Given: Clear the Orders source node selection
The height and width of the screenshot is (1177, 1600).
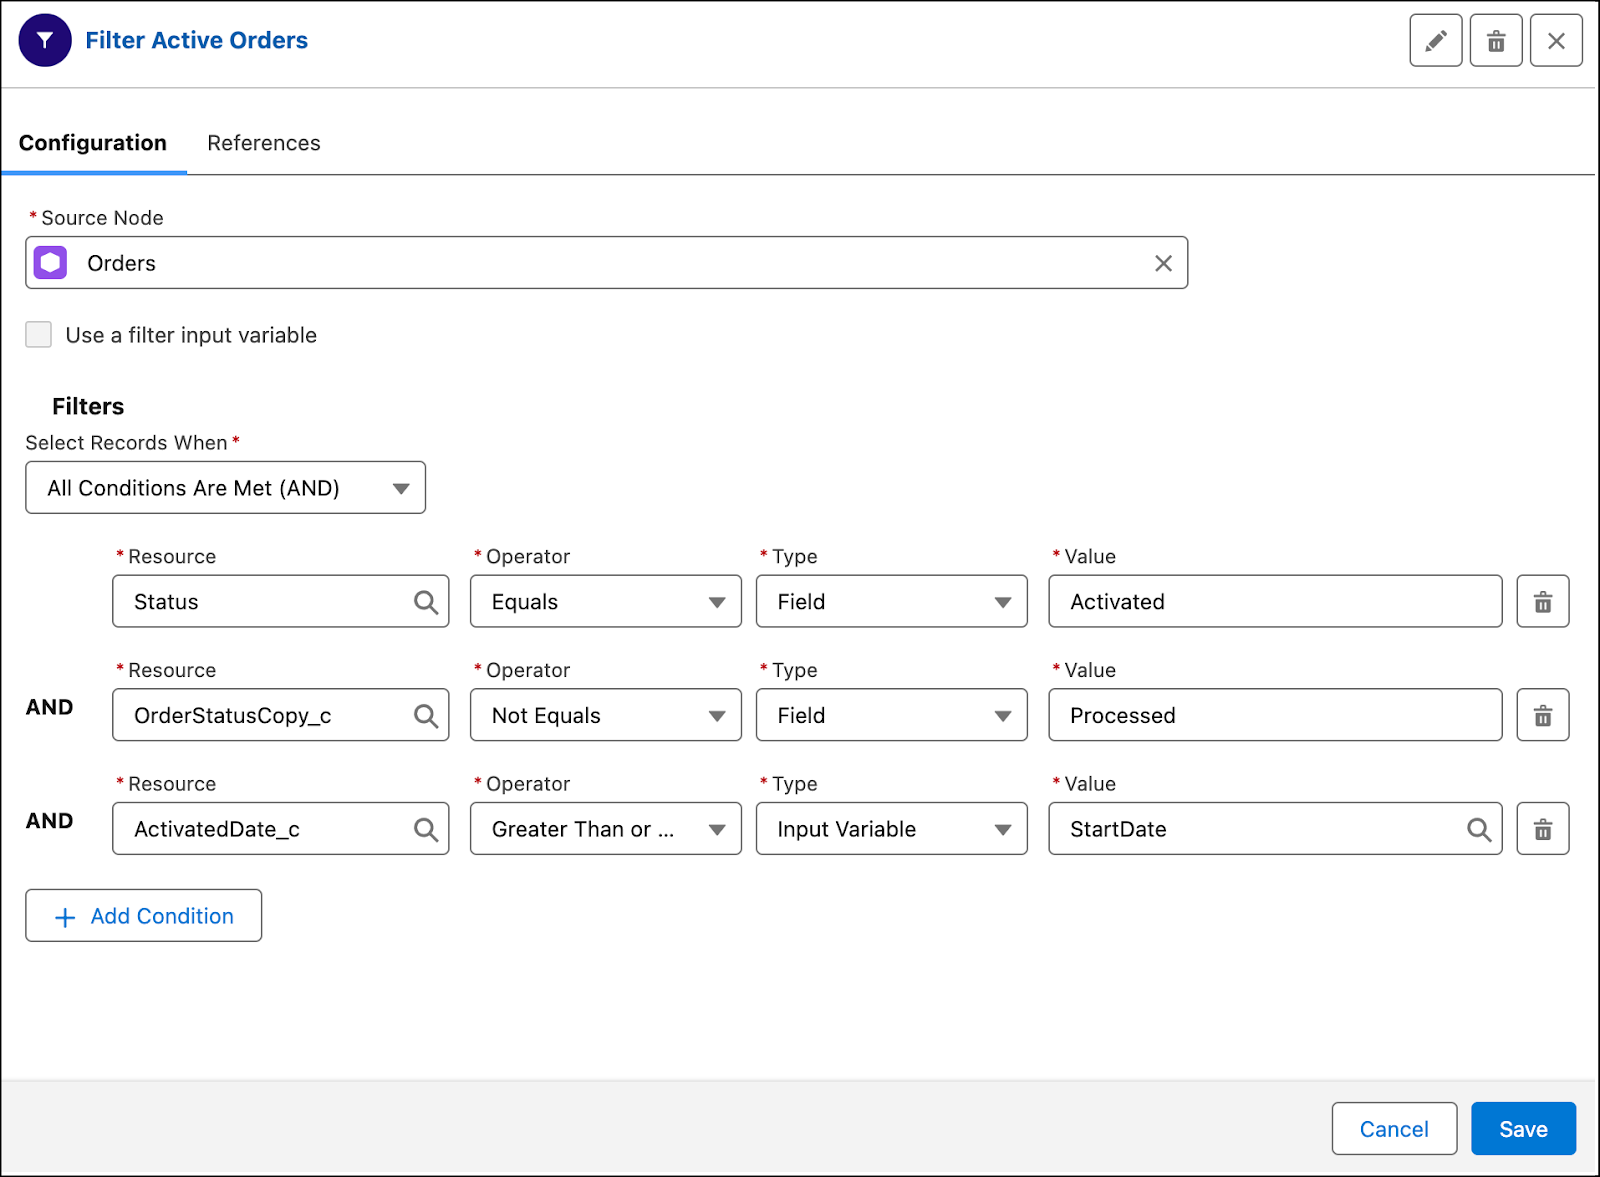Looking at the screenshot, I should (1162, 263).
